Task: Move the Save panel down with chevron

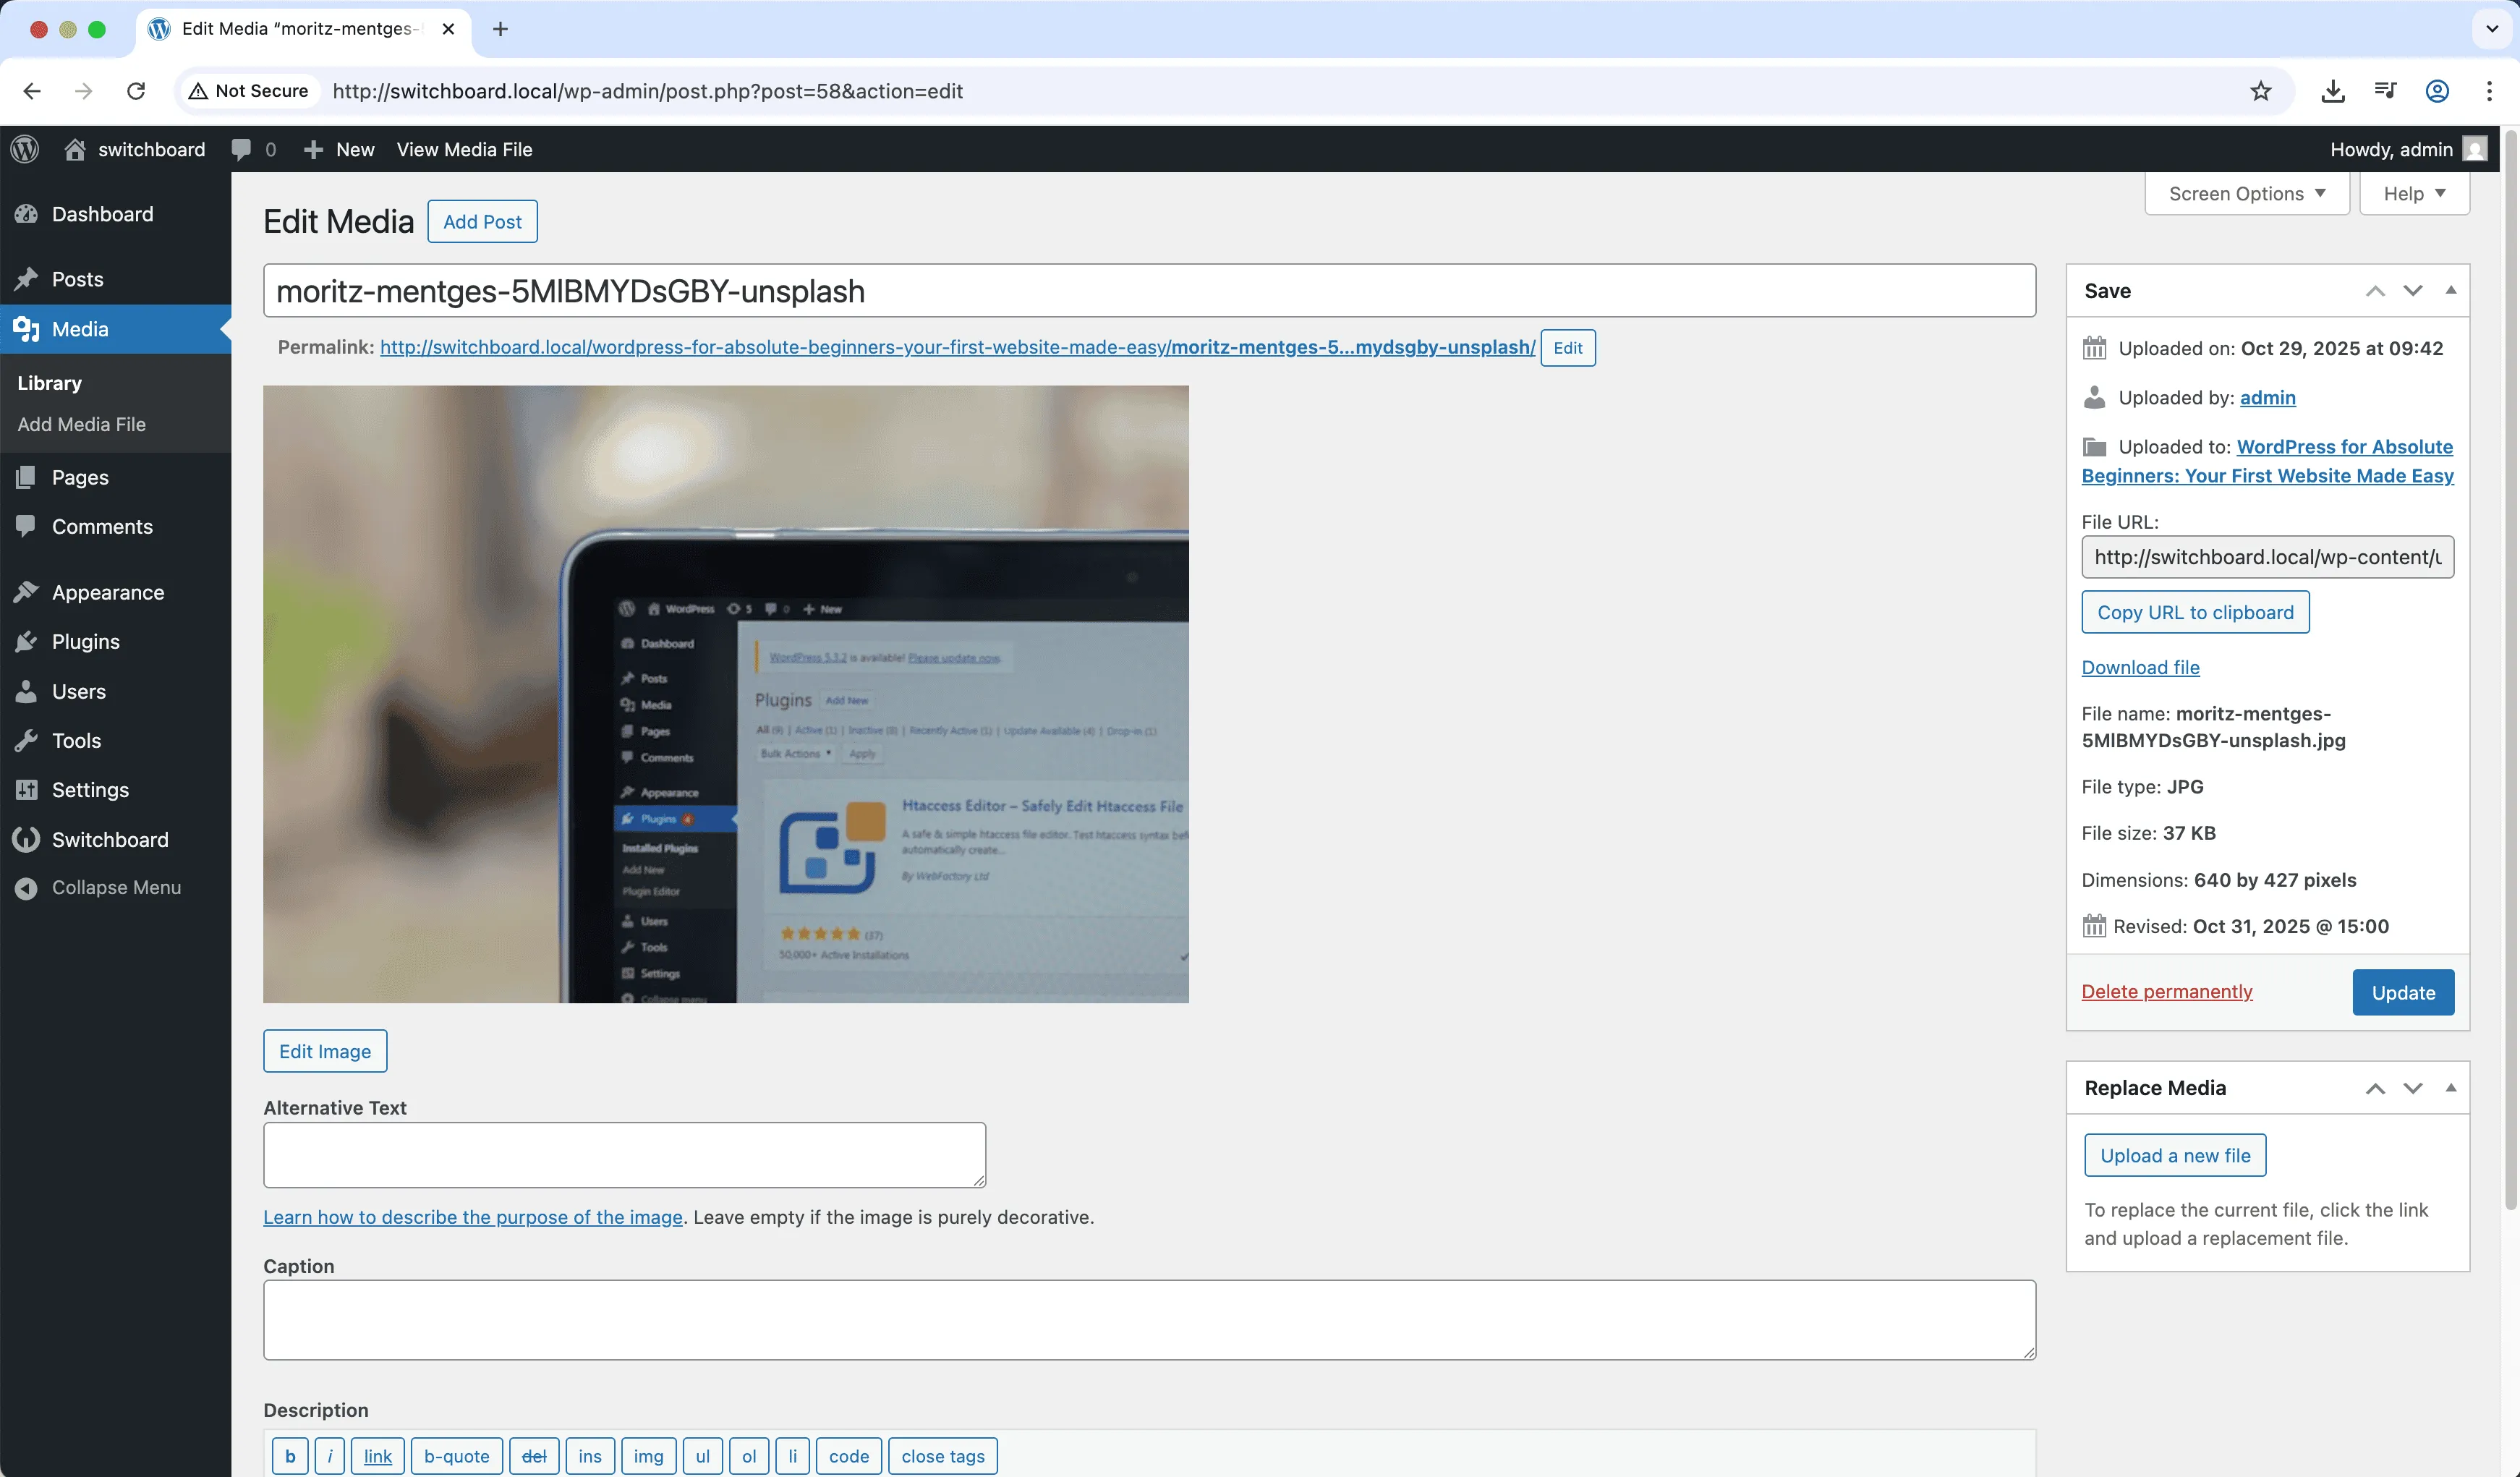Action: (x=2412, y=290)
